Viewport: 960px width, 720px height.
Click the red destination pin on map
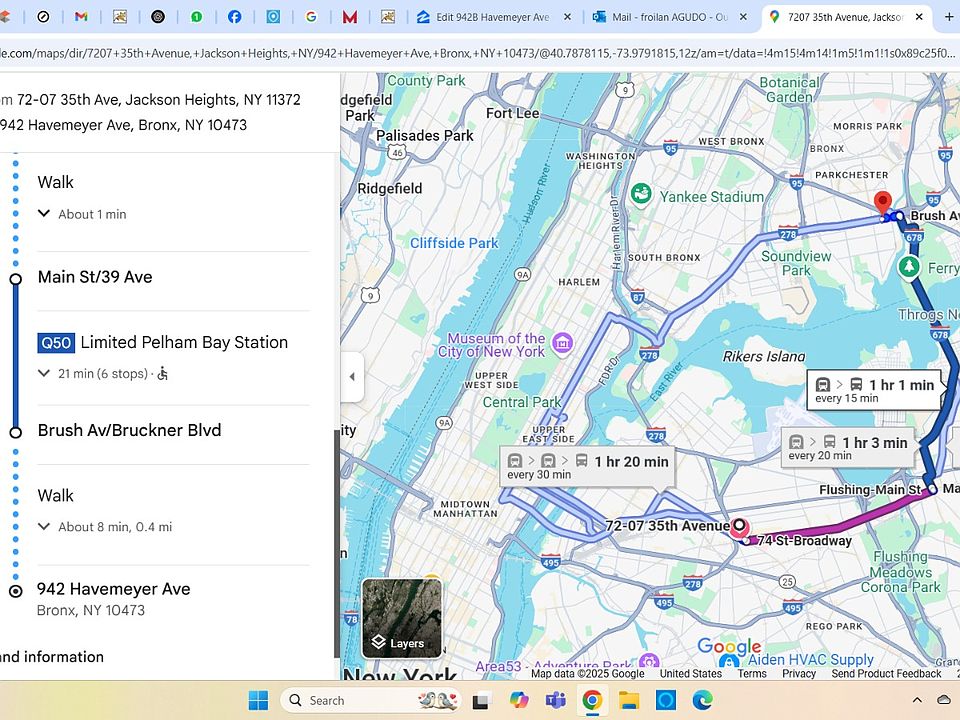click(x=882, y=203)
